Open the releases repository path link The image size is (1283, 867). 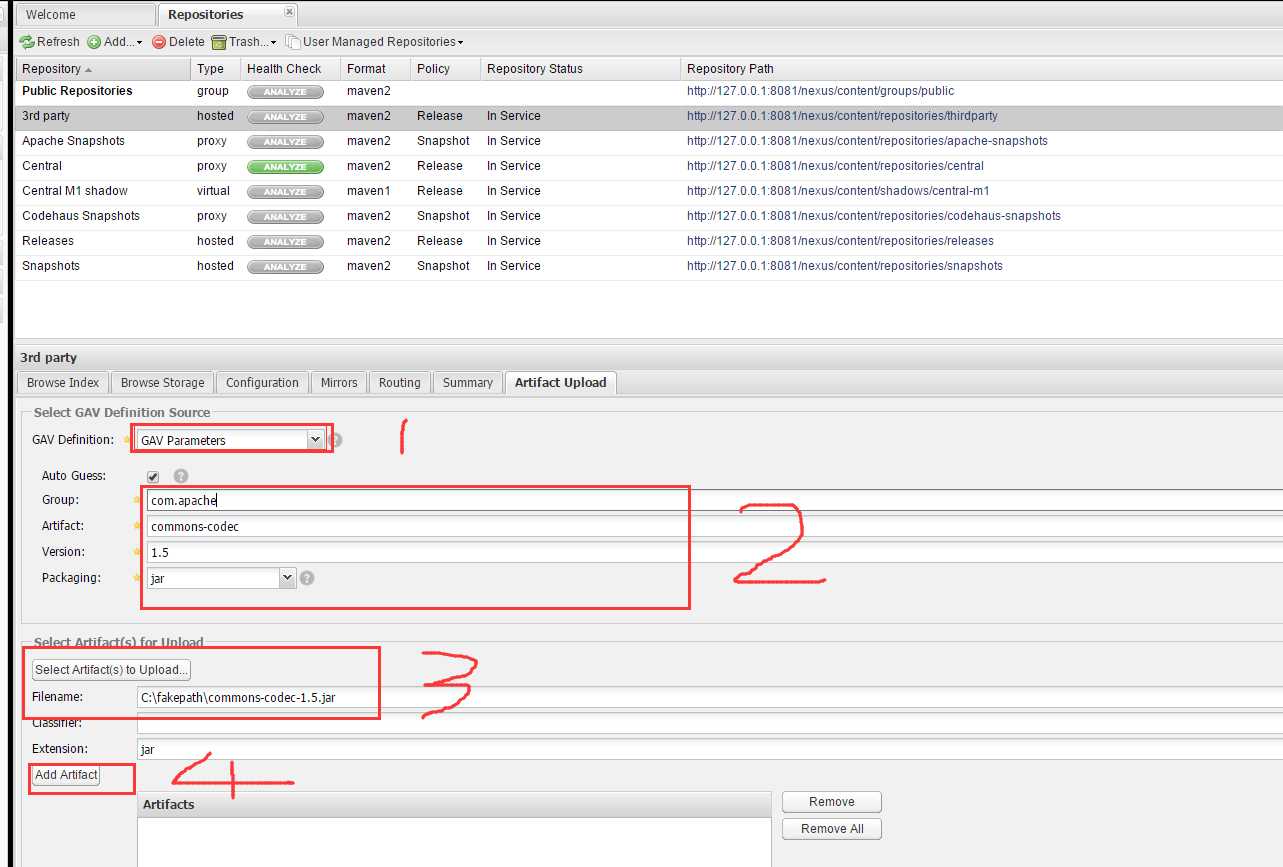pos(840,241)
